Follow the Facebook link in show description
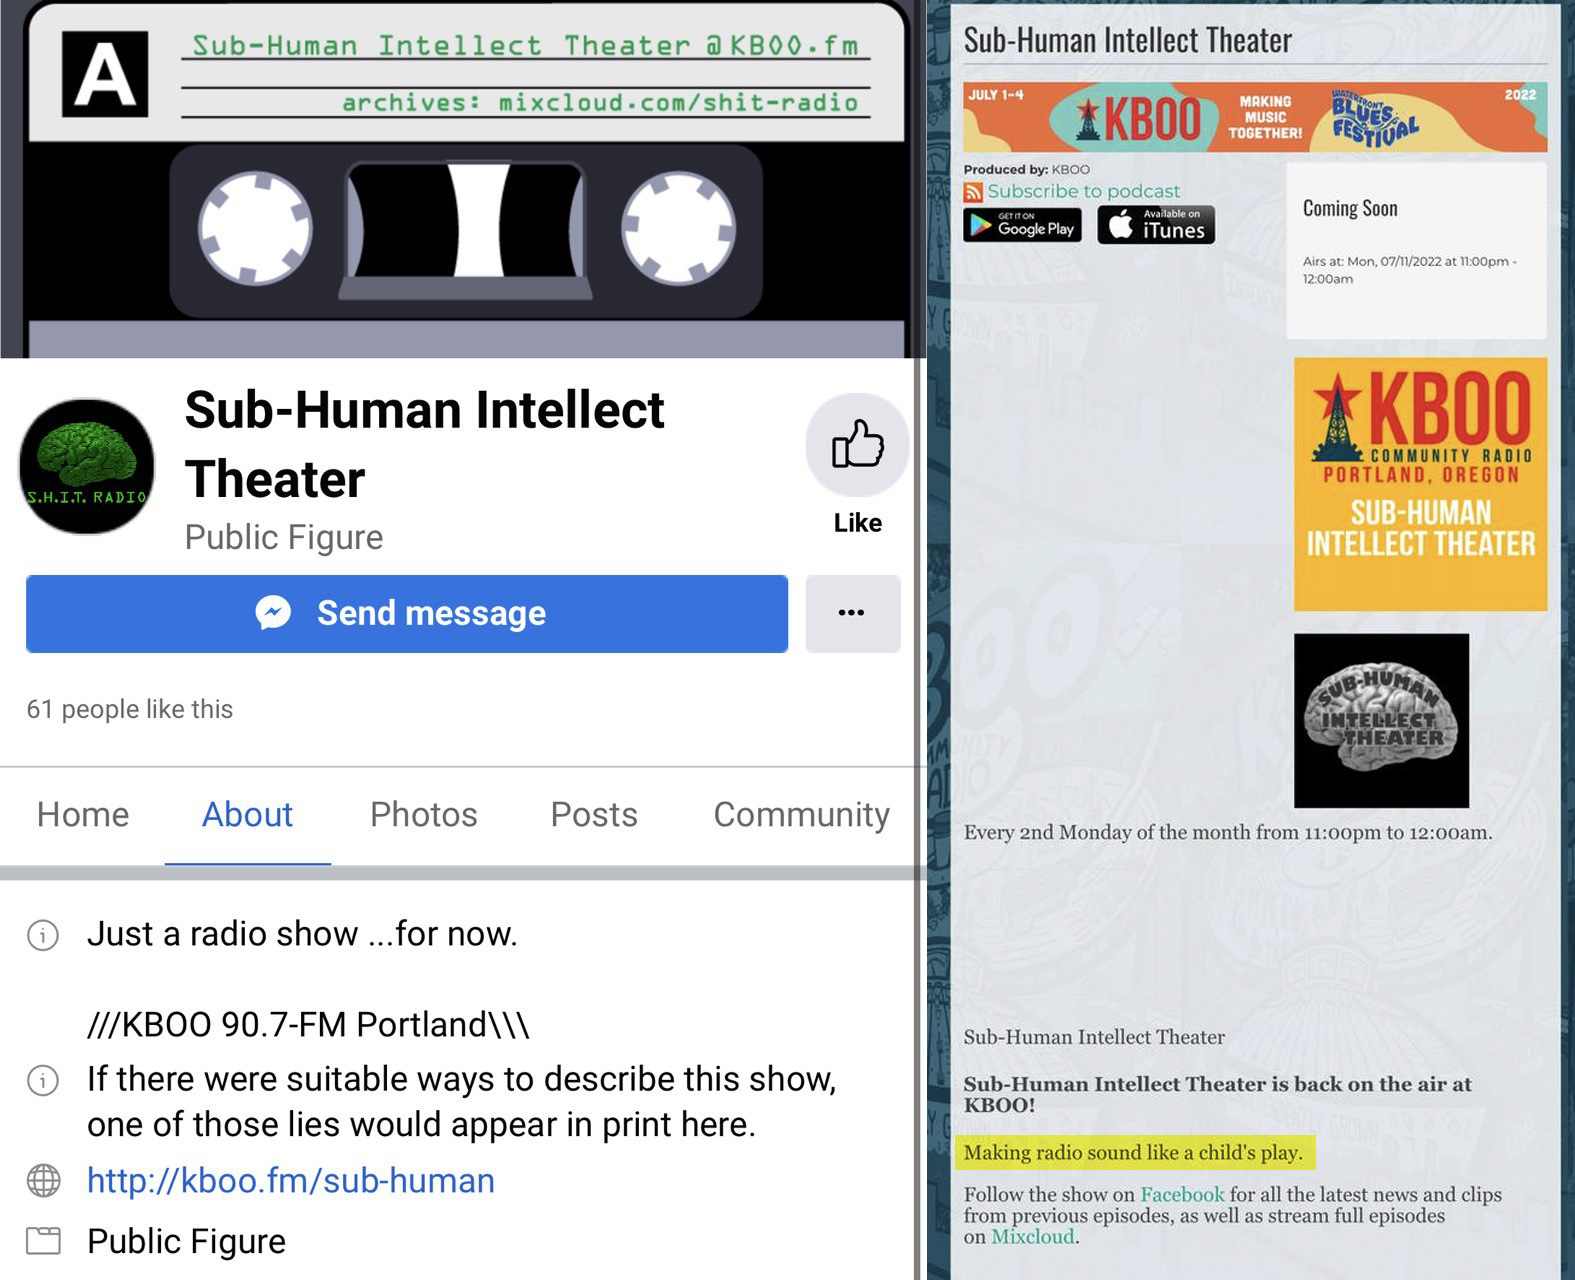The width and height of the screenshot is (1575, 1280). (x=1182, y=1195)
